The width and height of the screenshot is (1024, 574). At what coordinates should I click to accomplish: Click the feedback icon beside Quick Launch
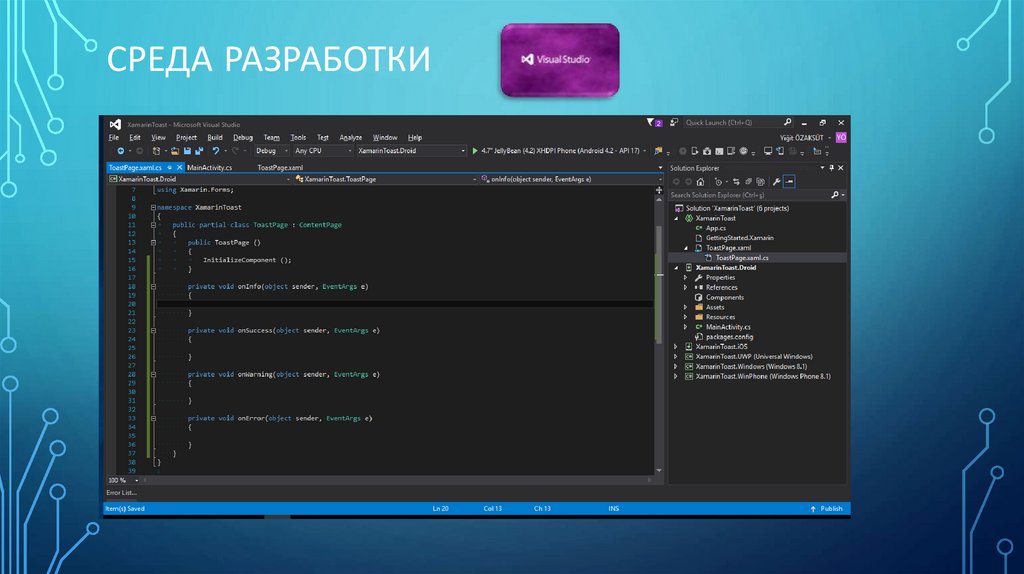point(674,122)
